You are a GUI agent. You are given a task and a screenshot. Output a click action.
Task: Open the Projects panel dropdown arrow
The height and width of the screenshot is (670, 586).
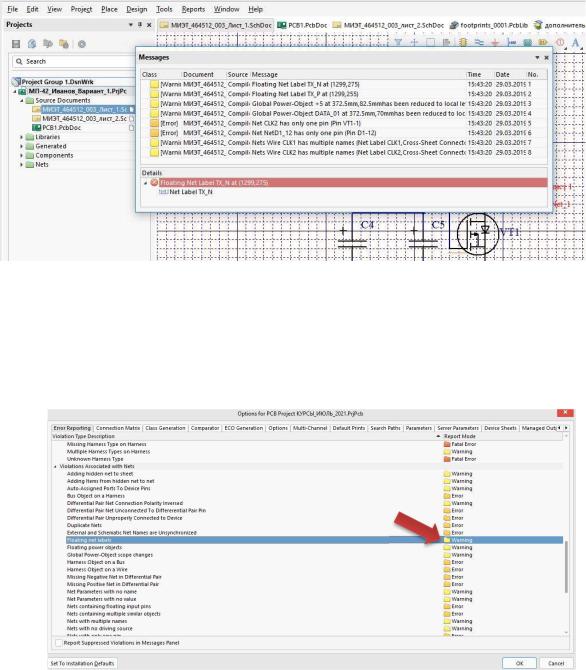coord(130,25)
